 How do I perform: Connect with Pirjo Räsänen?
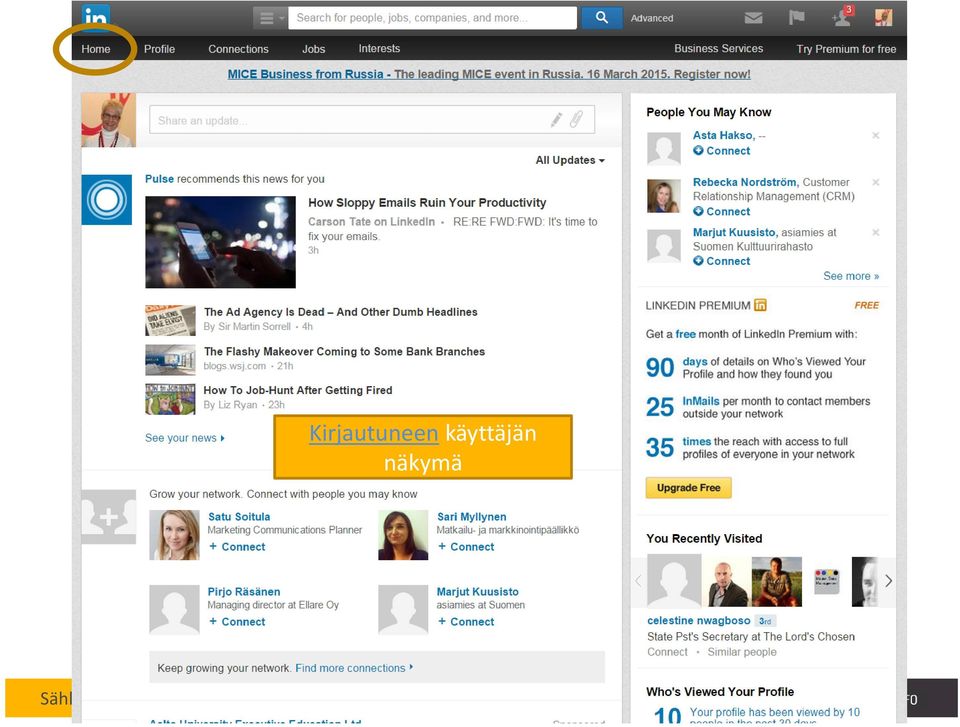coord(237,622)
